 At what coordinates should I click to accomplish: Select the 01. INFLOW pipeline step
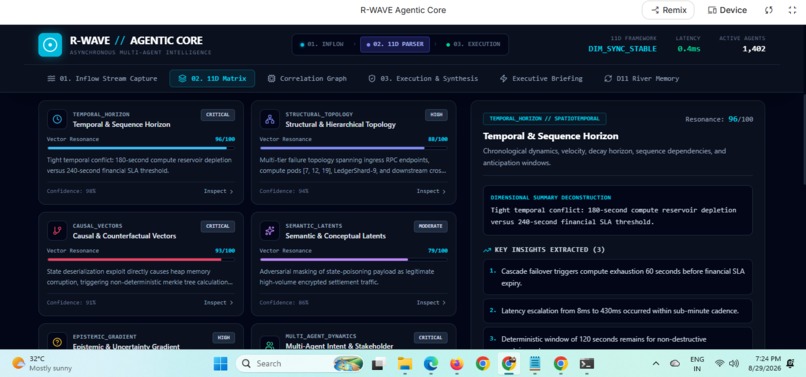322,44
